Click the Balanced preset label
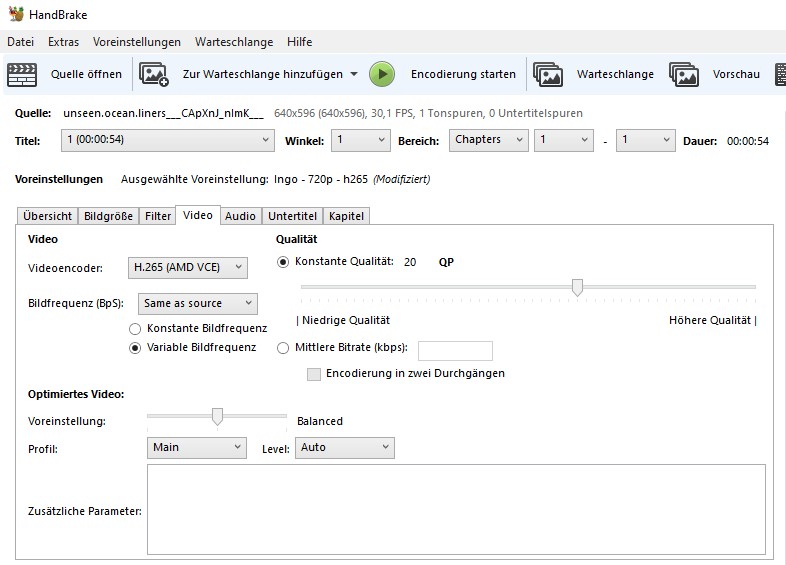 coord(320,421)
